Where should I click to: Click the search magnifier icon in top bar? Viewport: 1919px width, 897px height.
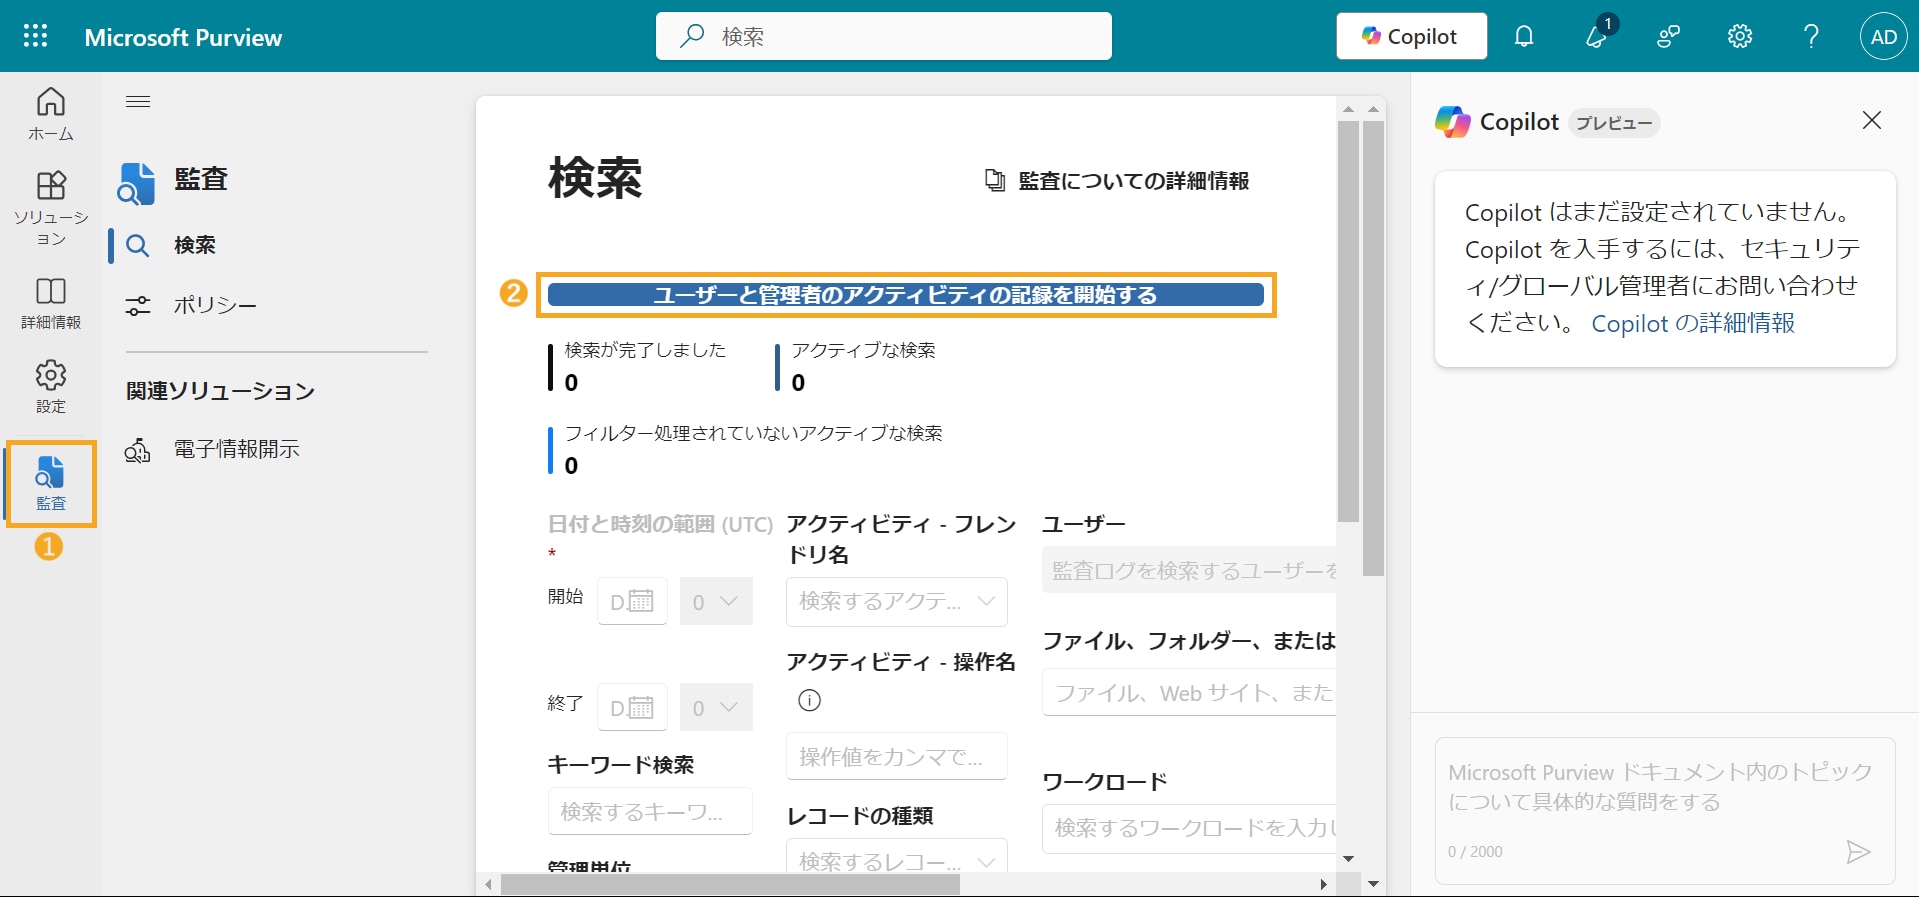click(x=691, y=36)
